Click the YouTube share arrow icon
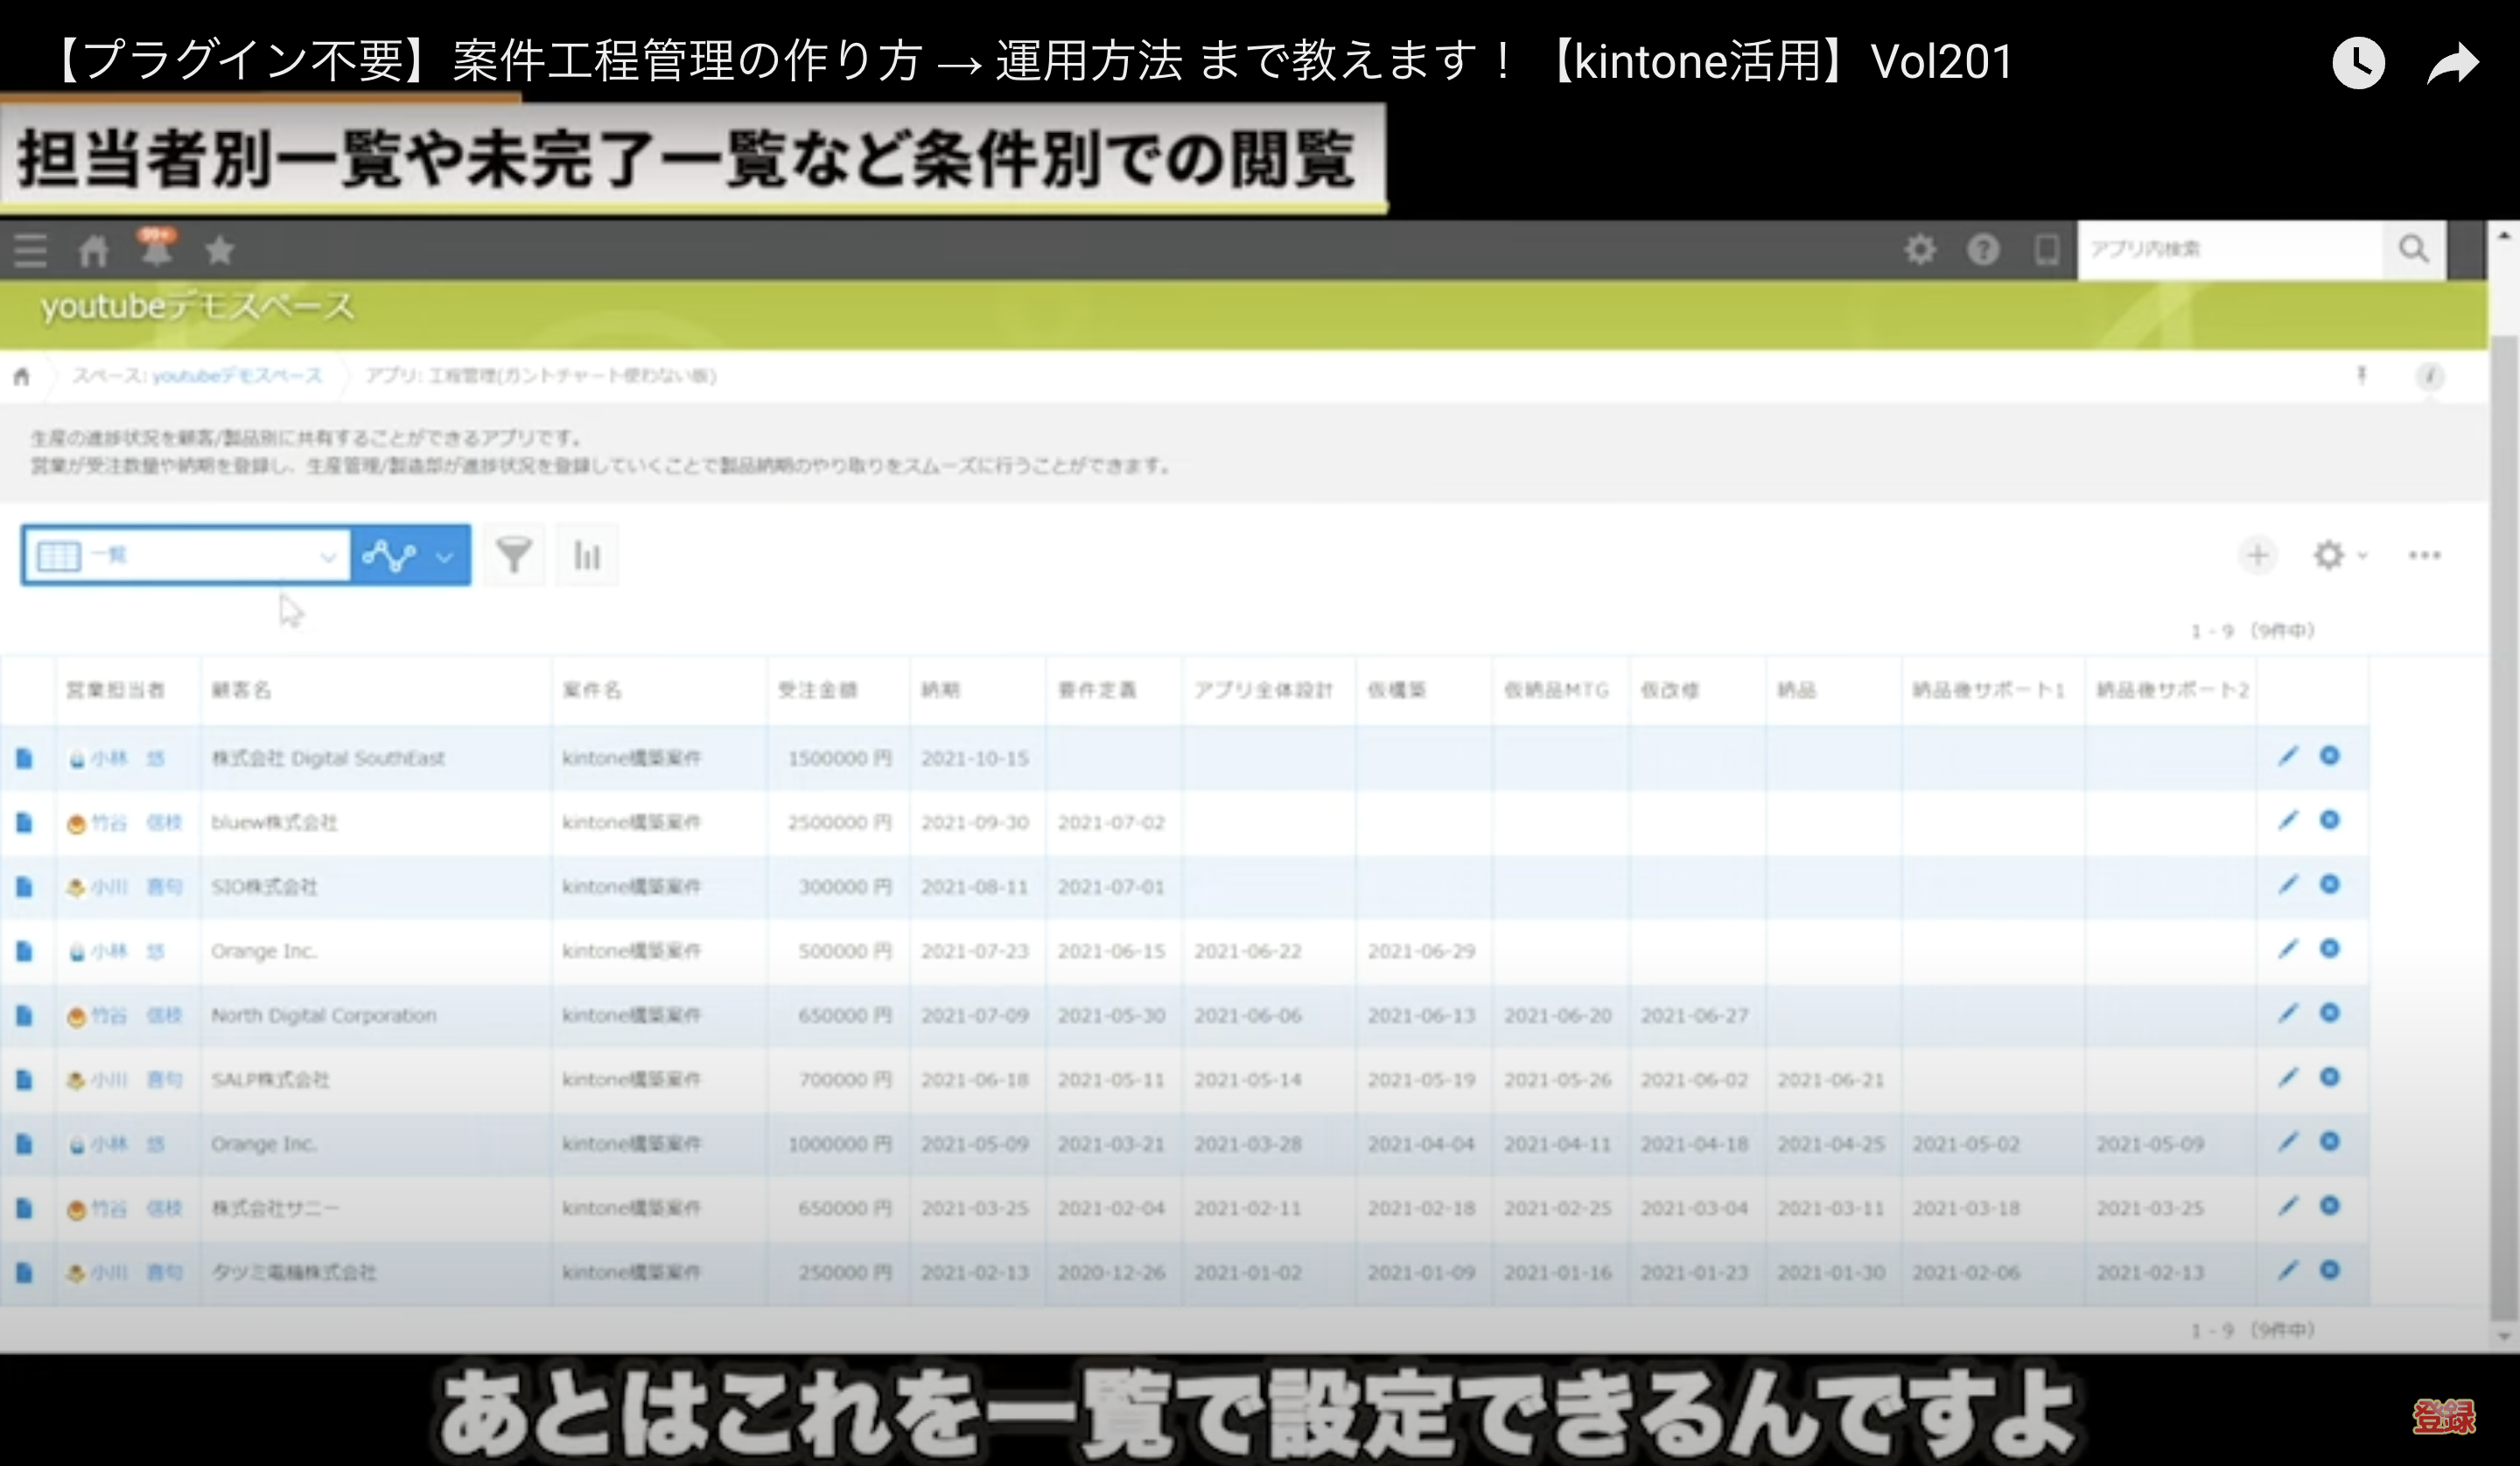 [x=2454, y=64]
